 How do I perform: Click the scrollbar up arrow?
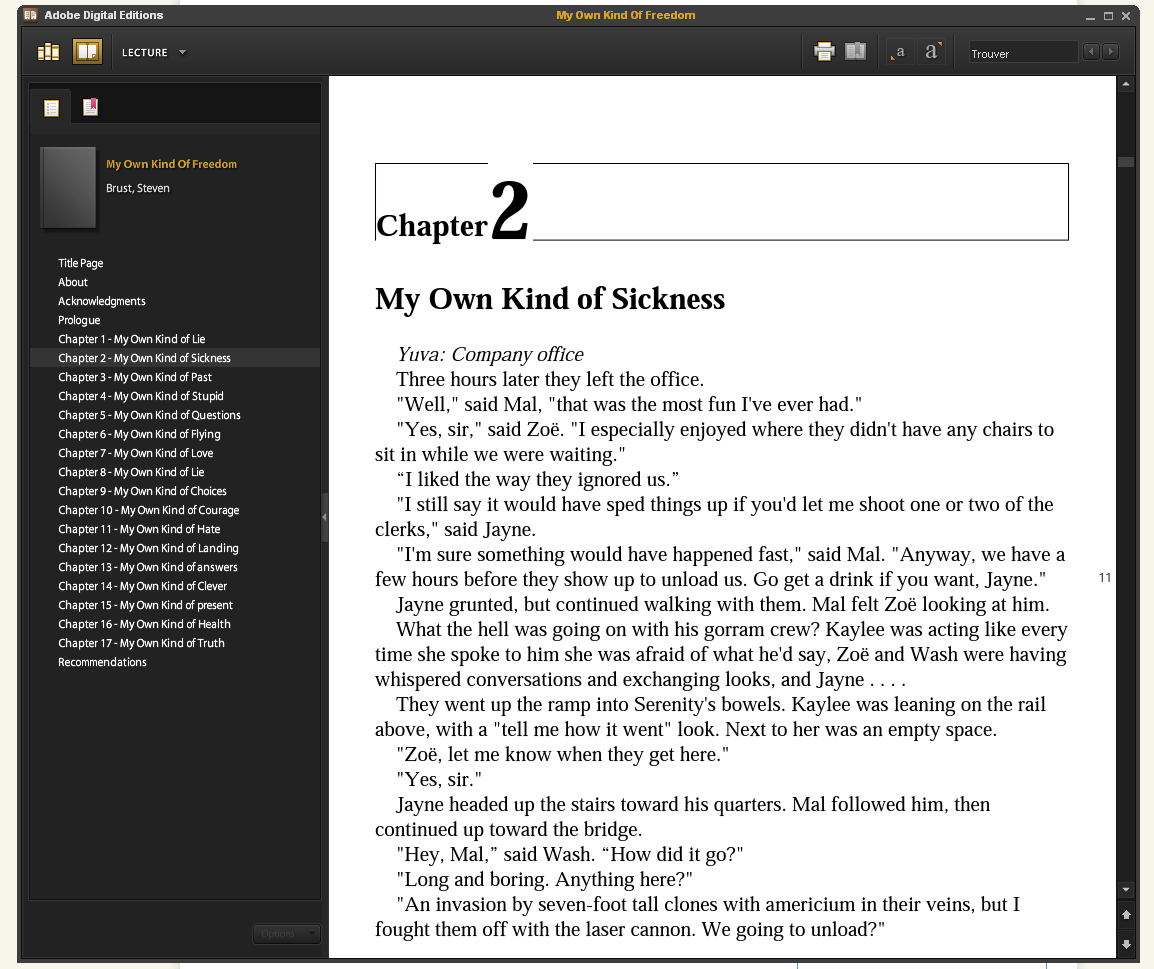[1126, 85]
